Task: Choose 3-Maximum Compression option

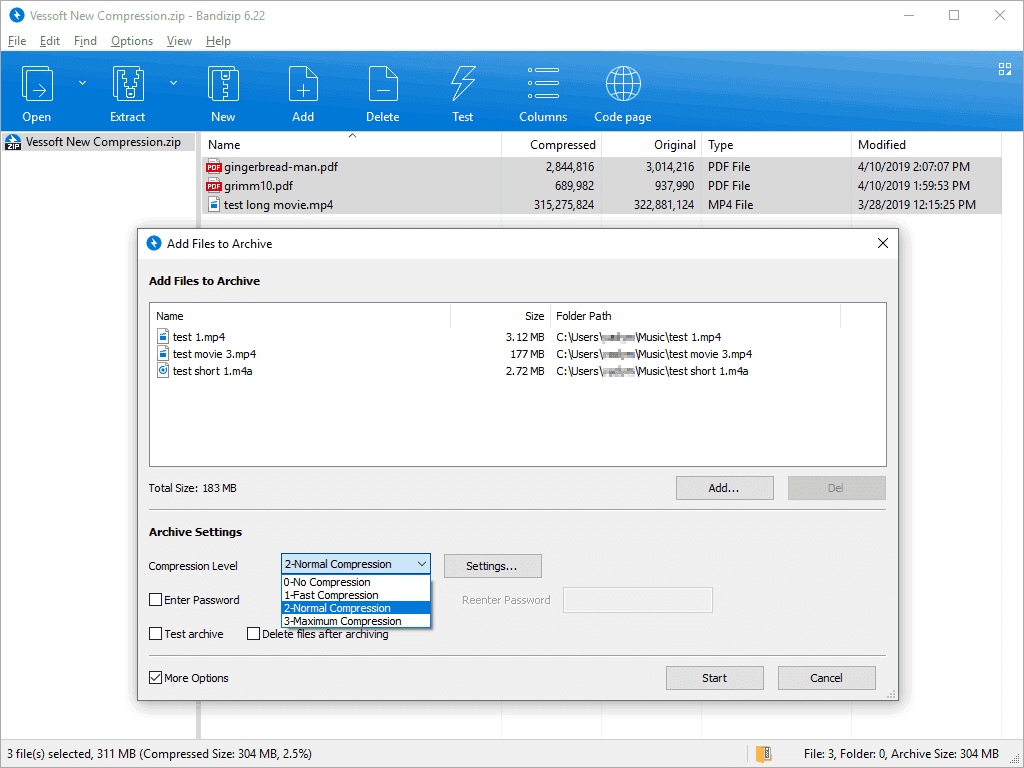Action: click(x=356, y=621)
